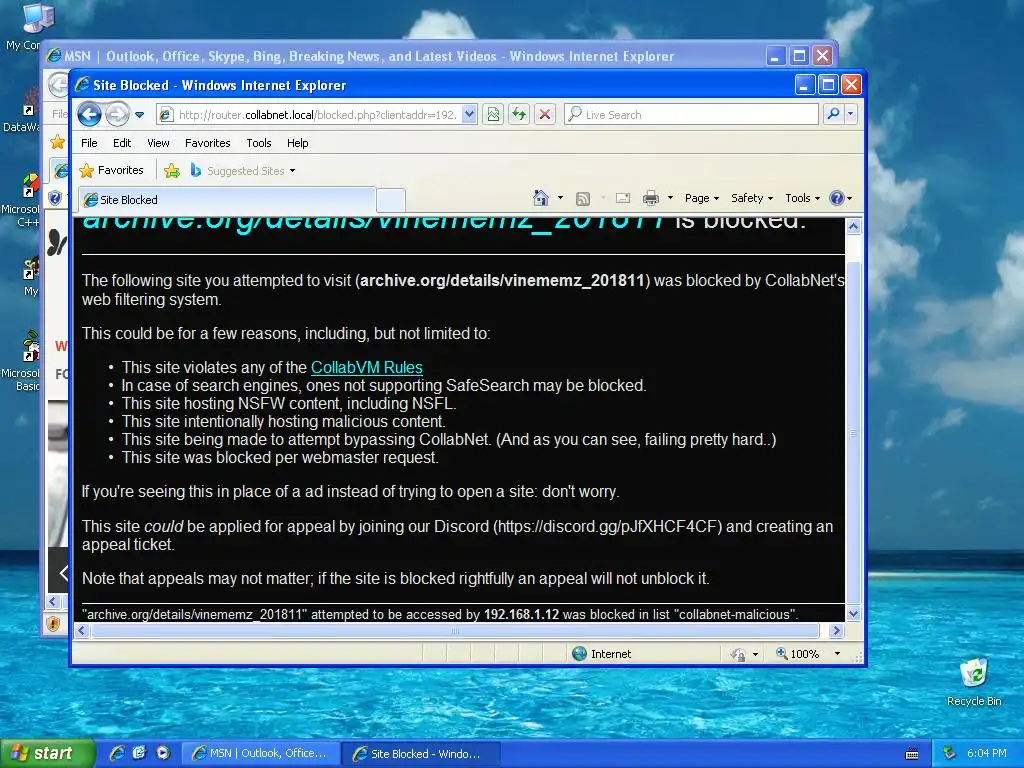Follow the CollabVM Rules link
1024x768 pixels.
tap(366, 367)
